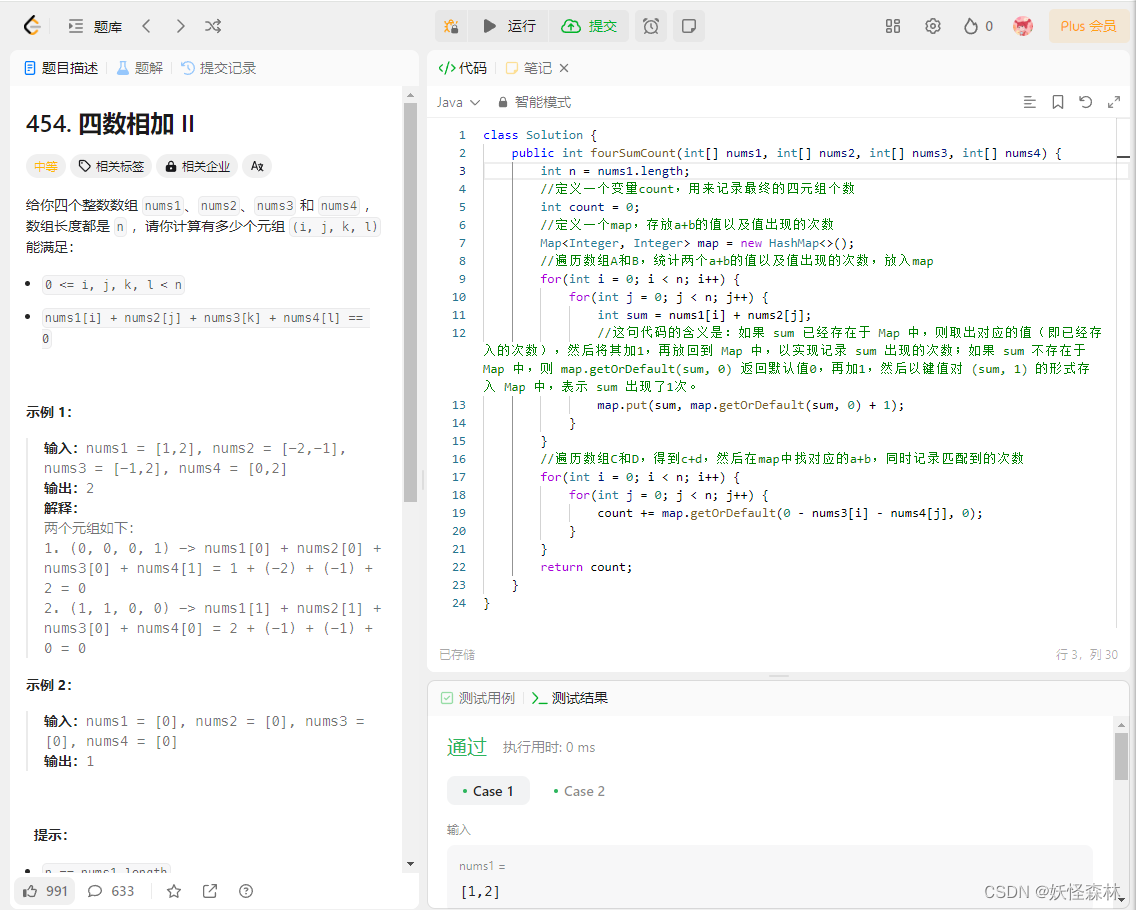Go to the next problem arrow
The image size is (1136, 910).
[x=180, y=26]
